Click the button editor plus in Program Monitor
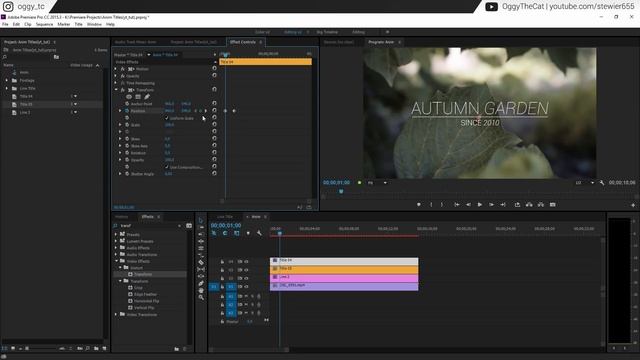Viewport: 640px width, 360px height. (633, 205)
